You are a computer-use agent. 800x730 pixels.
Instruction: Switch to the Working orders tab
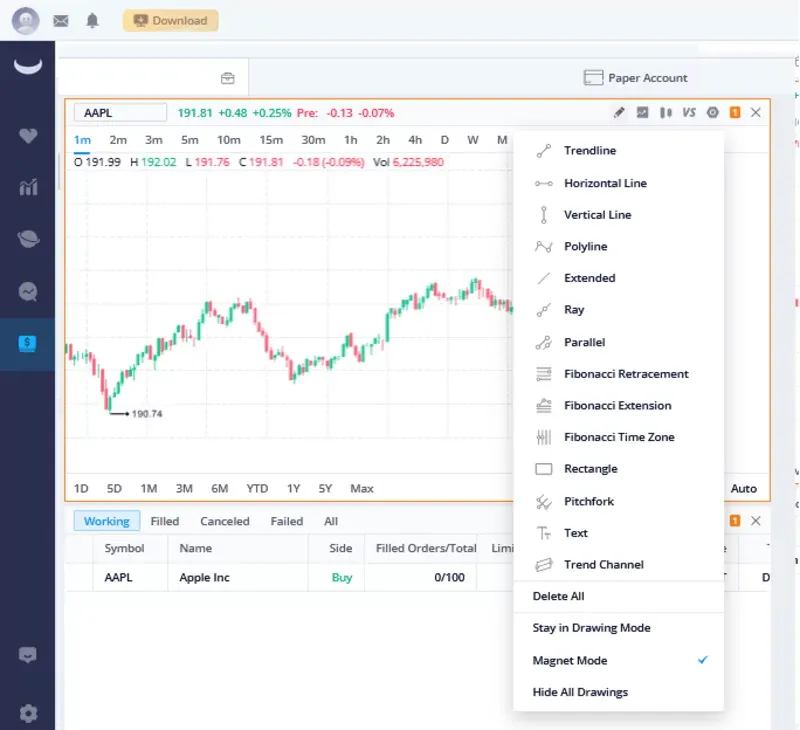(x=107, y=521)
